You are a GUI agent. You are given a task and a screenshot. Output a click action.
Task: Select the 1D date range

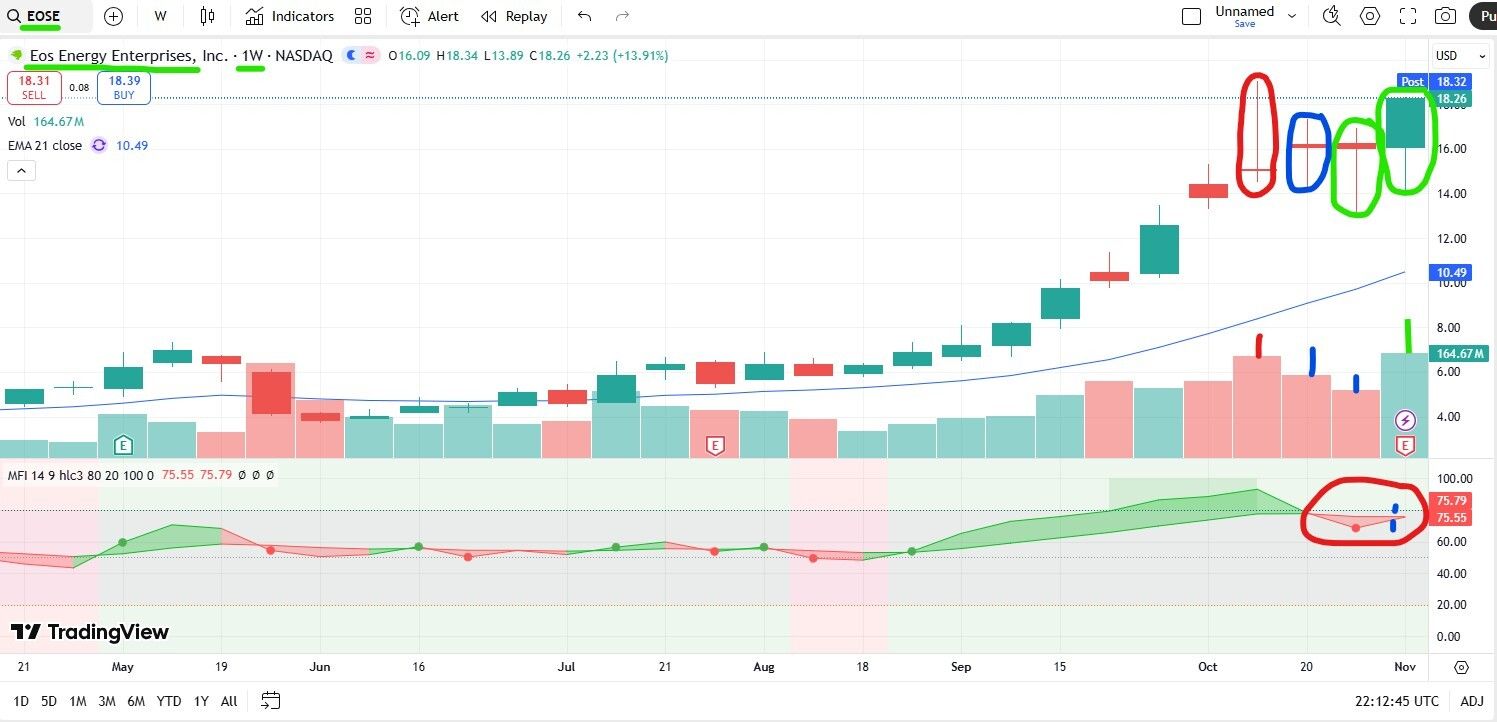point(21,701)
